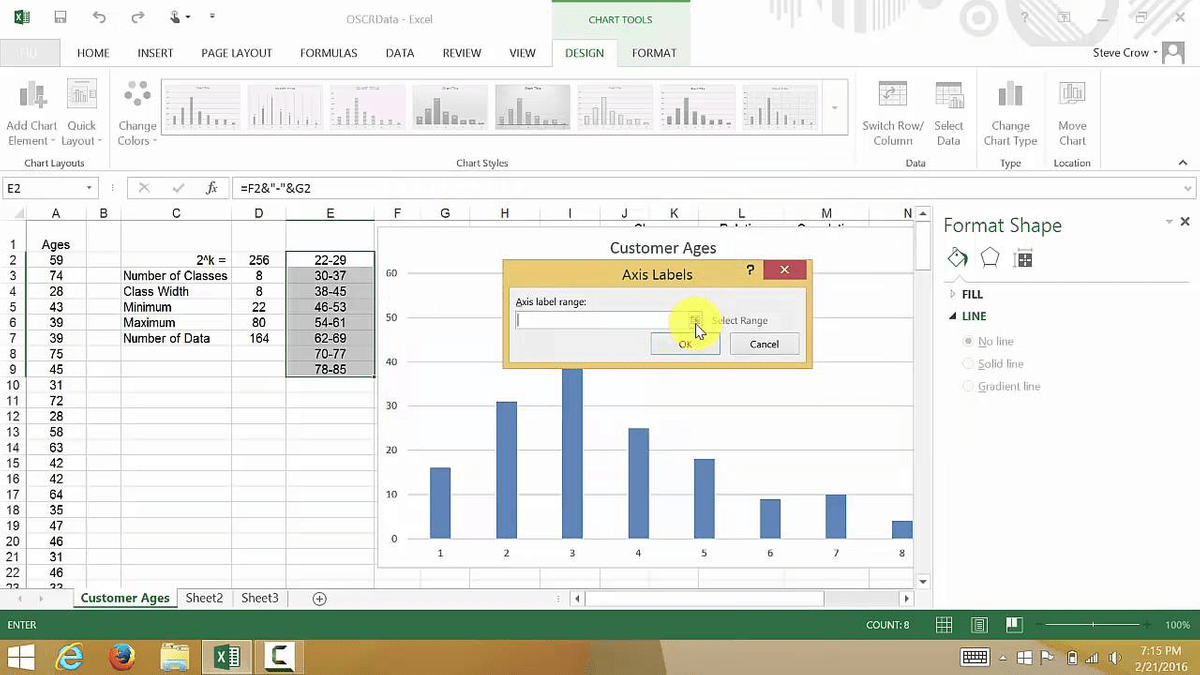Click the Axis label range input field
This screenshot has height=675, width=1200.
coord(600,320)
